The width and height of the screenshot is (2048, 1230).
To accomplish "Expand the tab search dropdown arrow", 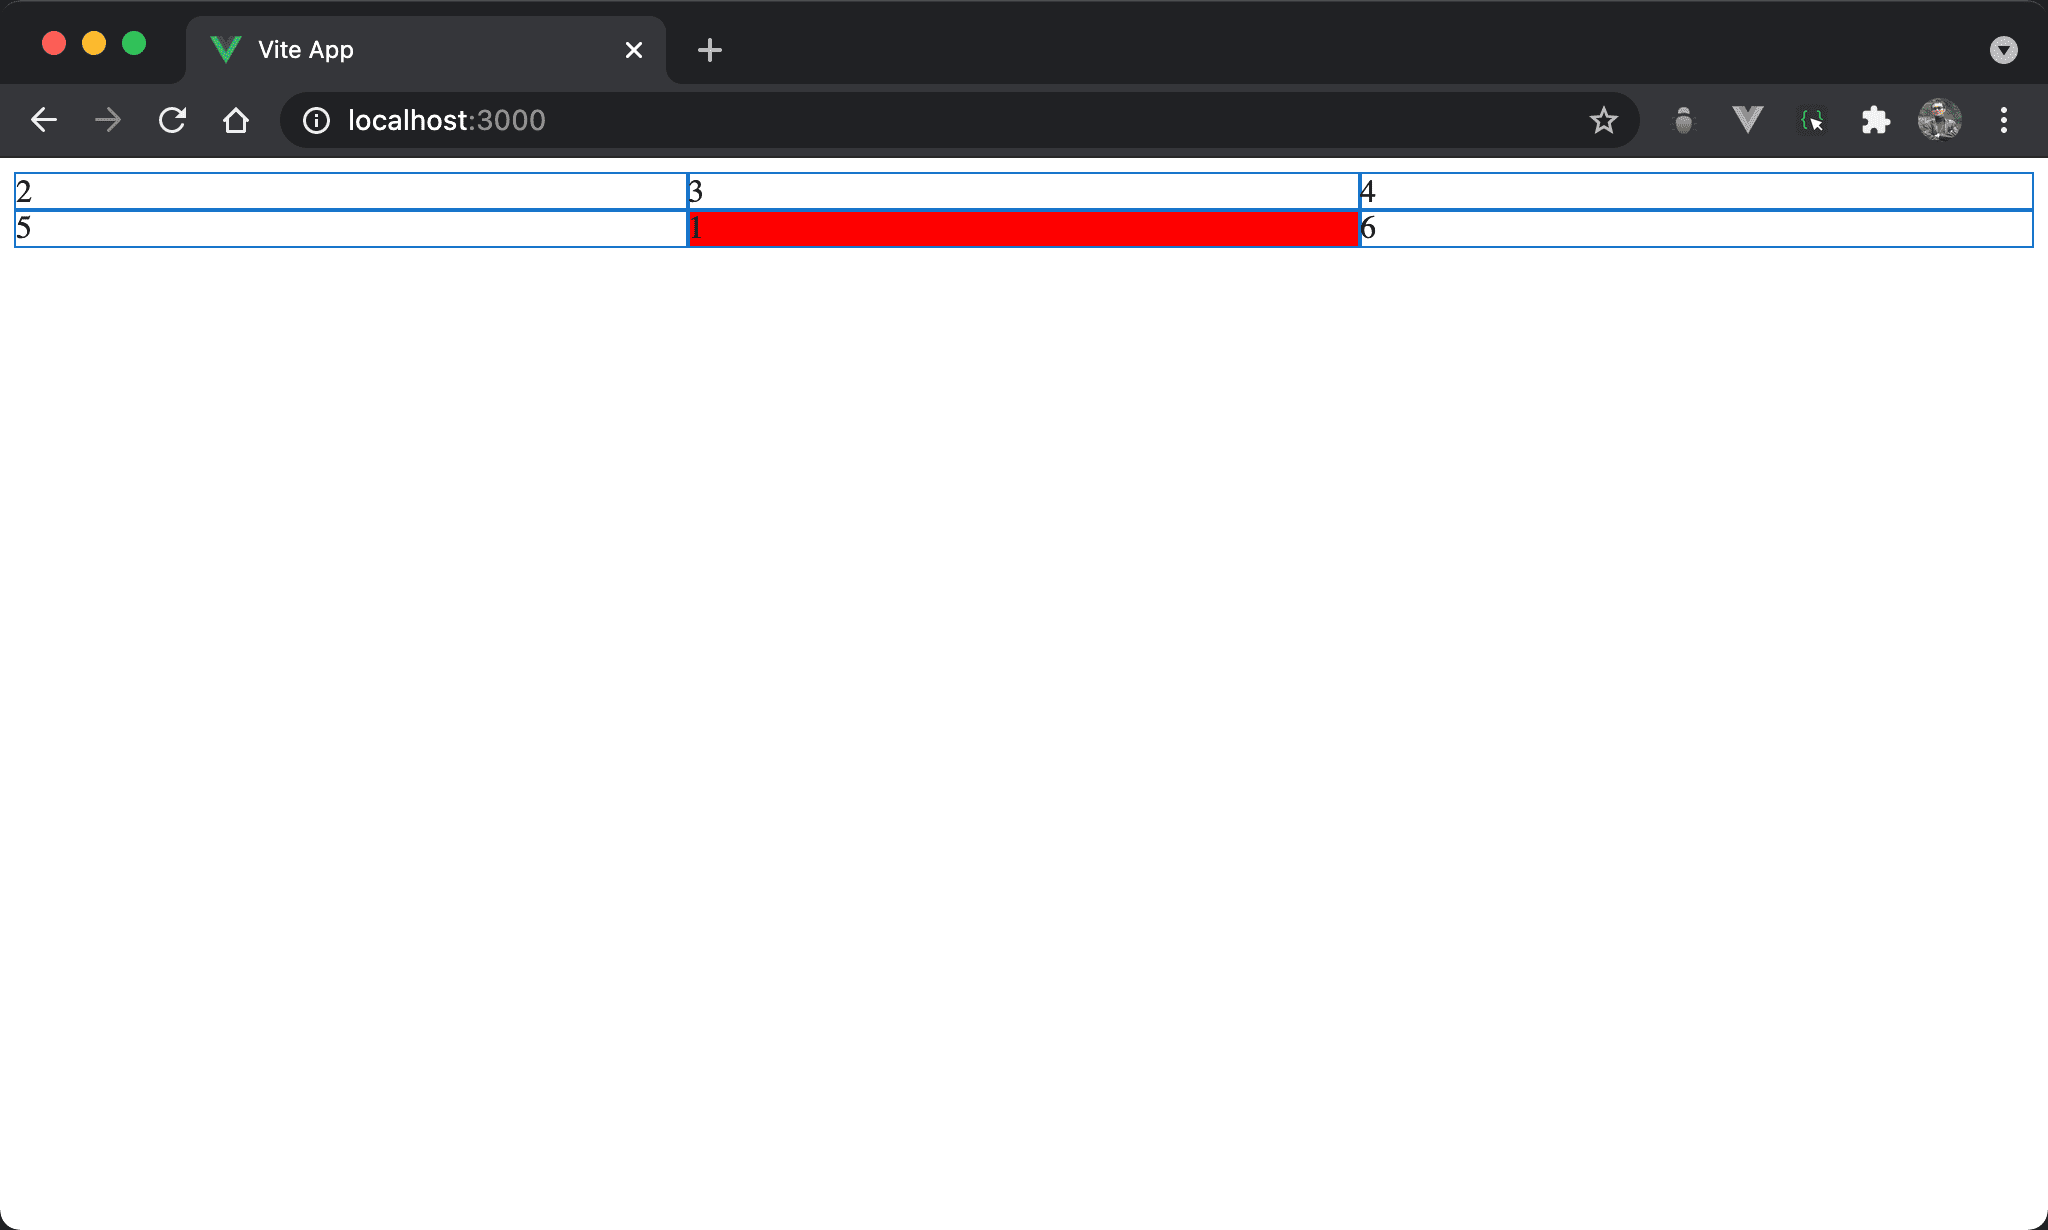I will tap(2003, 49).
